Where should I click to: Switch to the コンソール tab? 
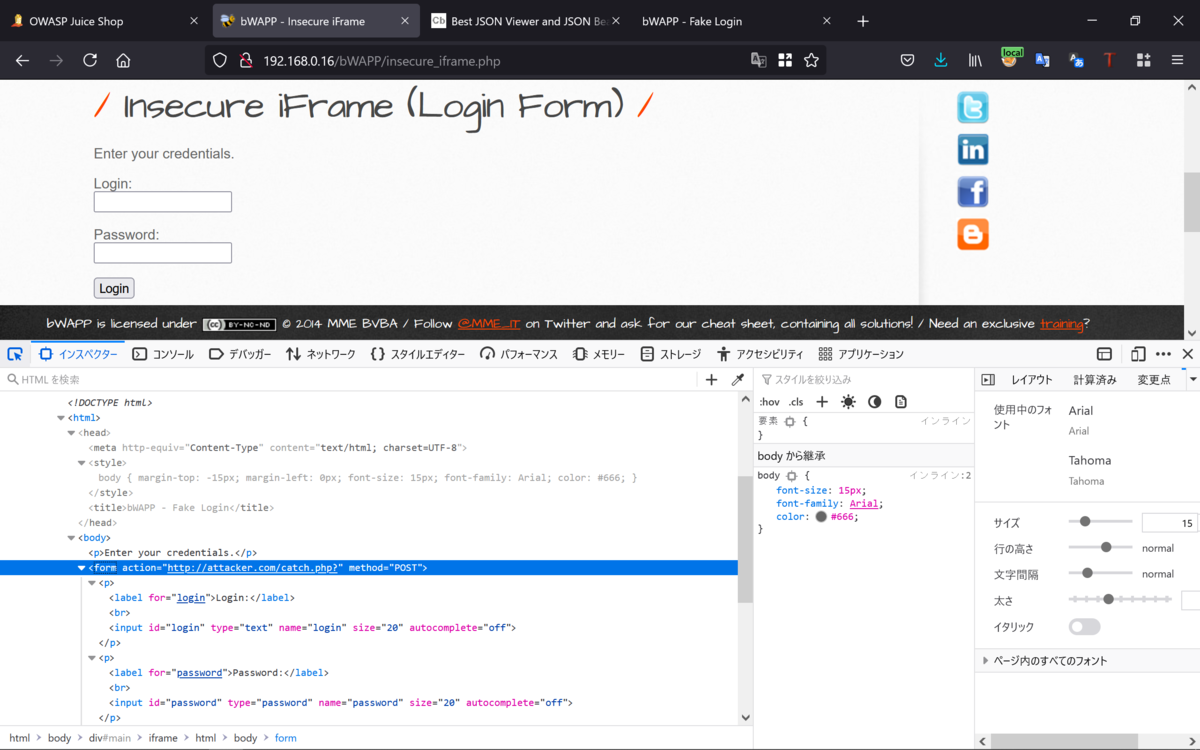tap(163, 354)
